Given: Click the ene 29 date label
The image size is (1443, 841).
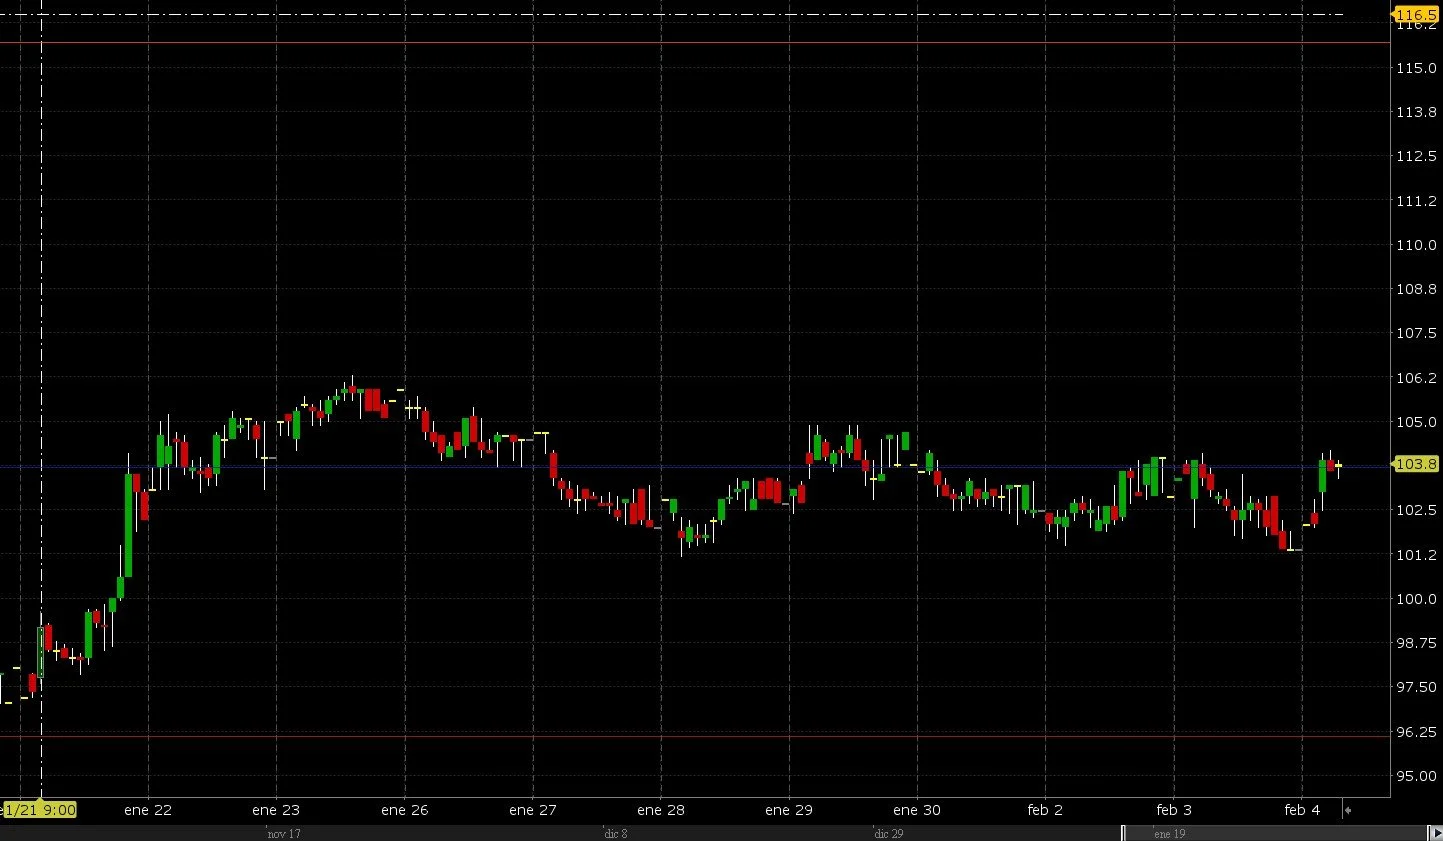Looking at the screenshot, I should tap(789, 810).
